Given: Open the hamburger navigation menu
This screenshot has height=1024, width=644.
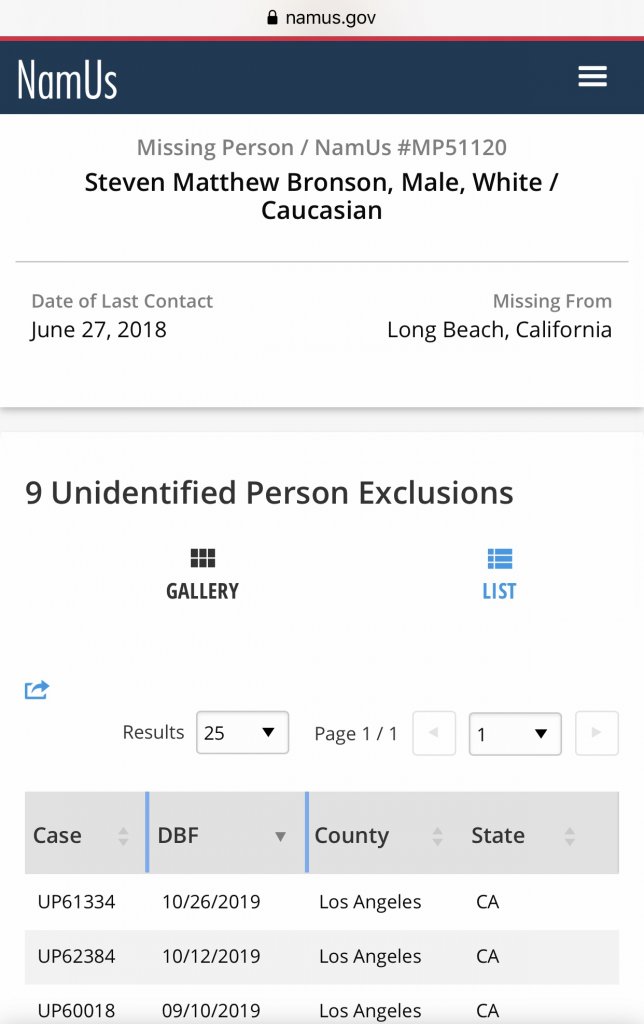Looking at the screenshot, I should tap(592, 77).
